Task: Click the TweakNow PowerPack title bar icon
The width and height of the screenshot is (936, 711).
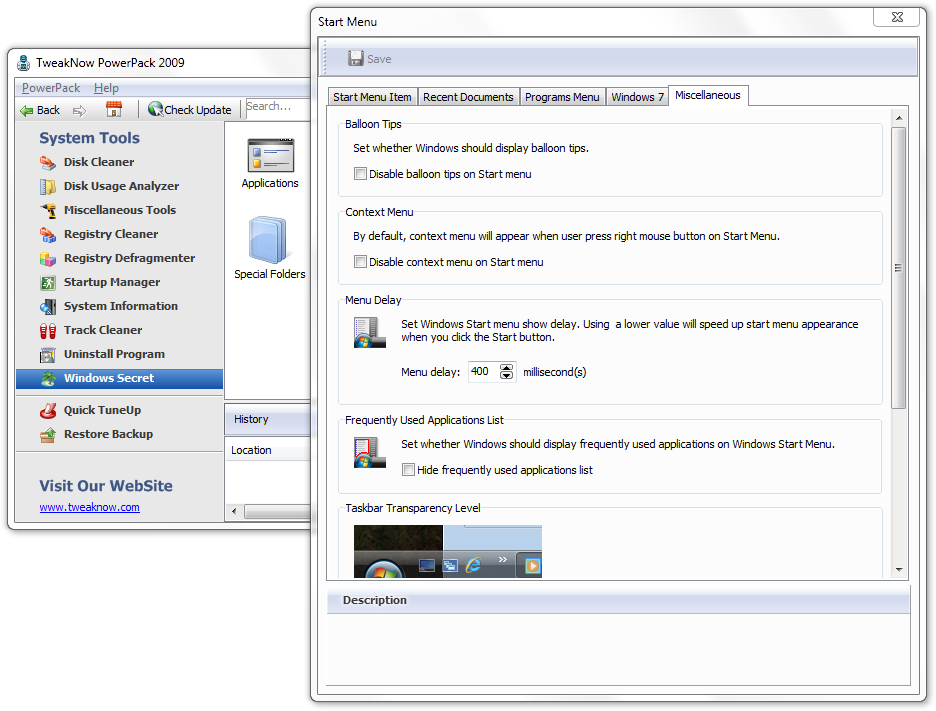Action: click(x=23, y=63)
